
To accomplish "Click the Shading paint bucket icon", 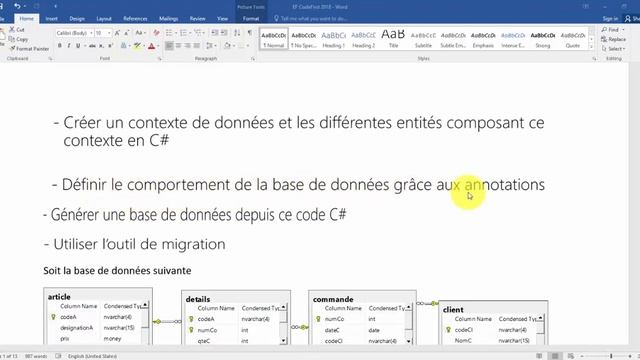I will [227, 46].
